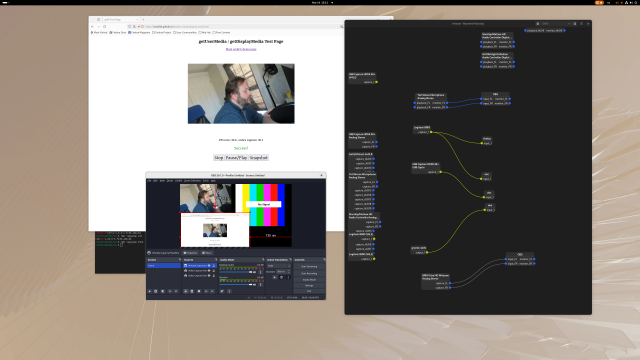Hide the second Video Capture Device source
The width and height of the screenshot is (640, 360).
pyautogui.click(x=209, y=276)
